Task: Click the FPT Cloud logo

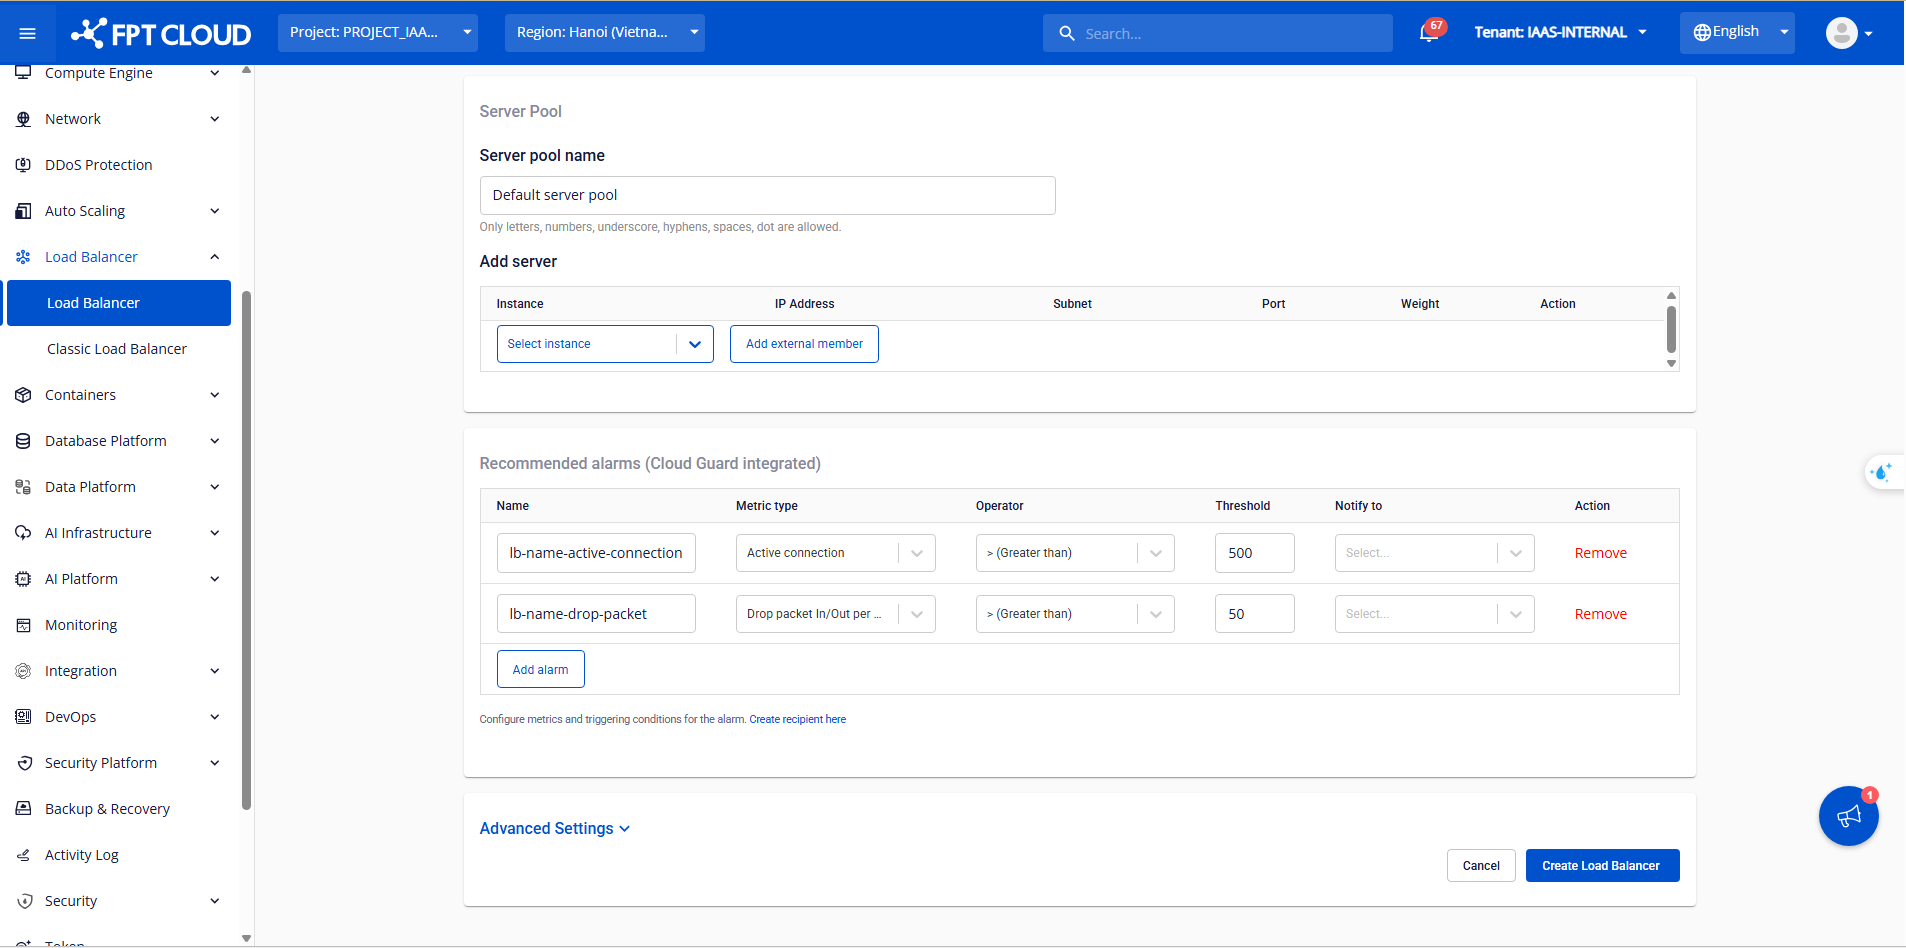Action: [161, 33]
